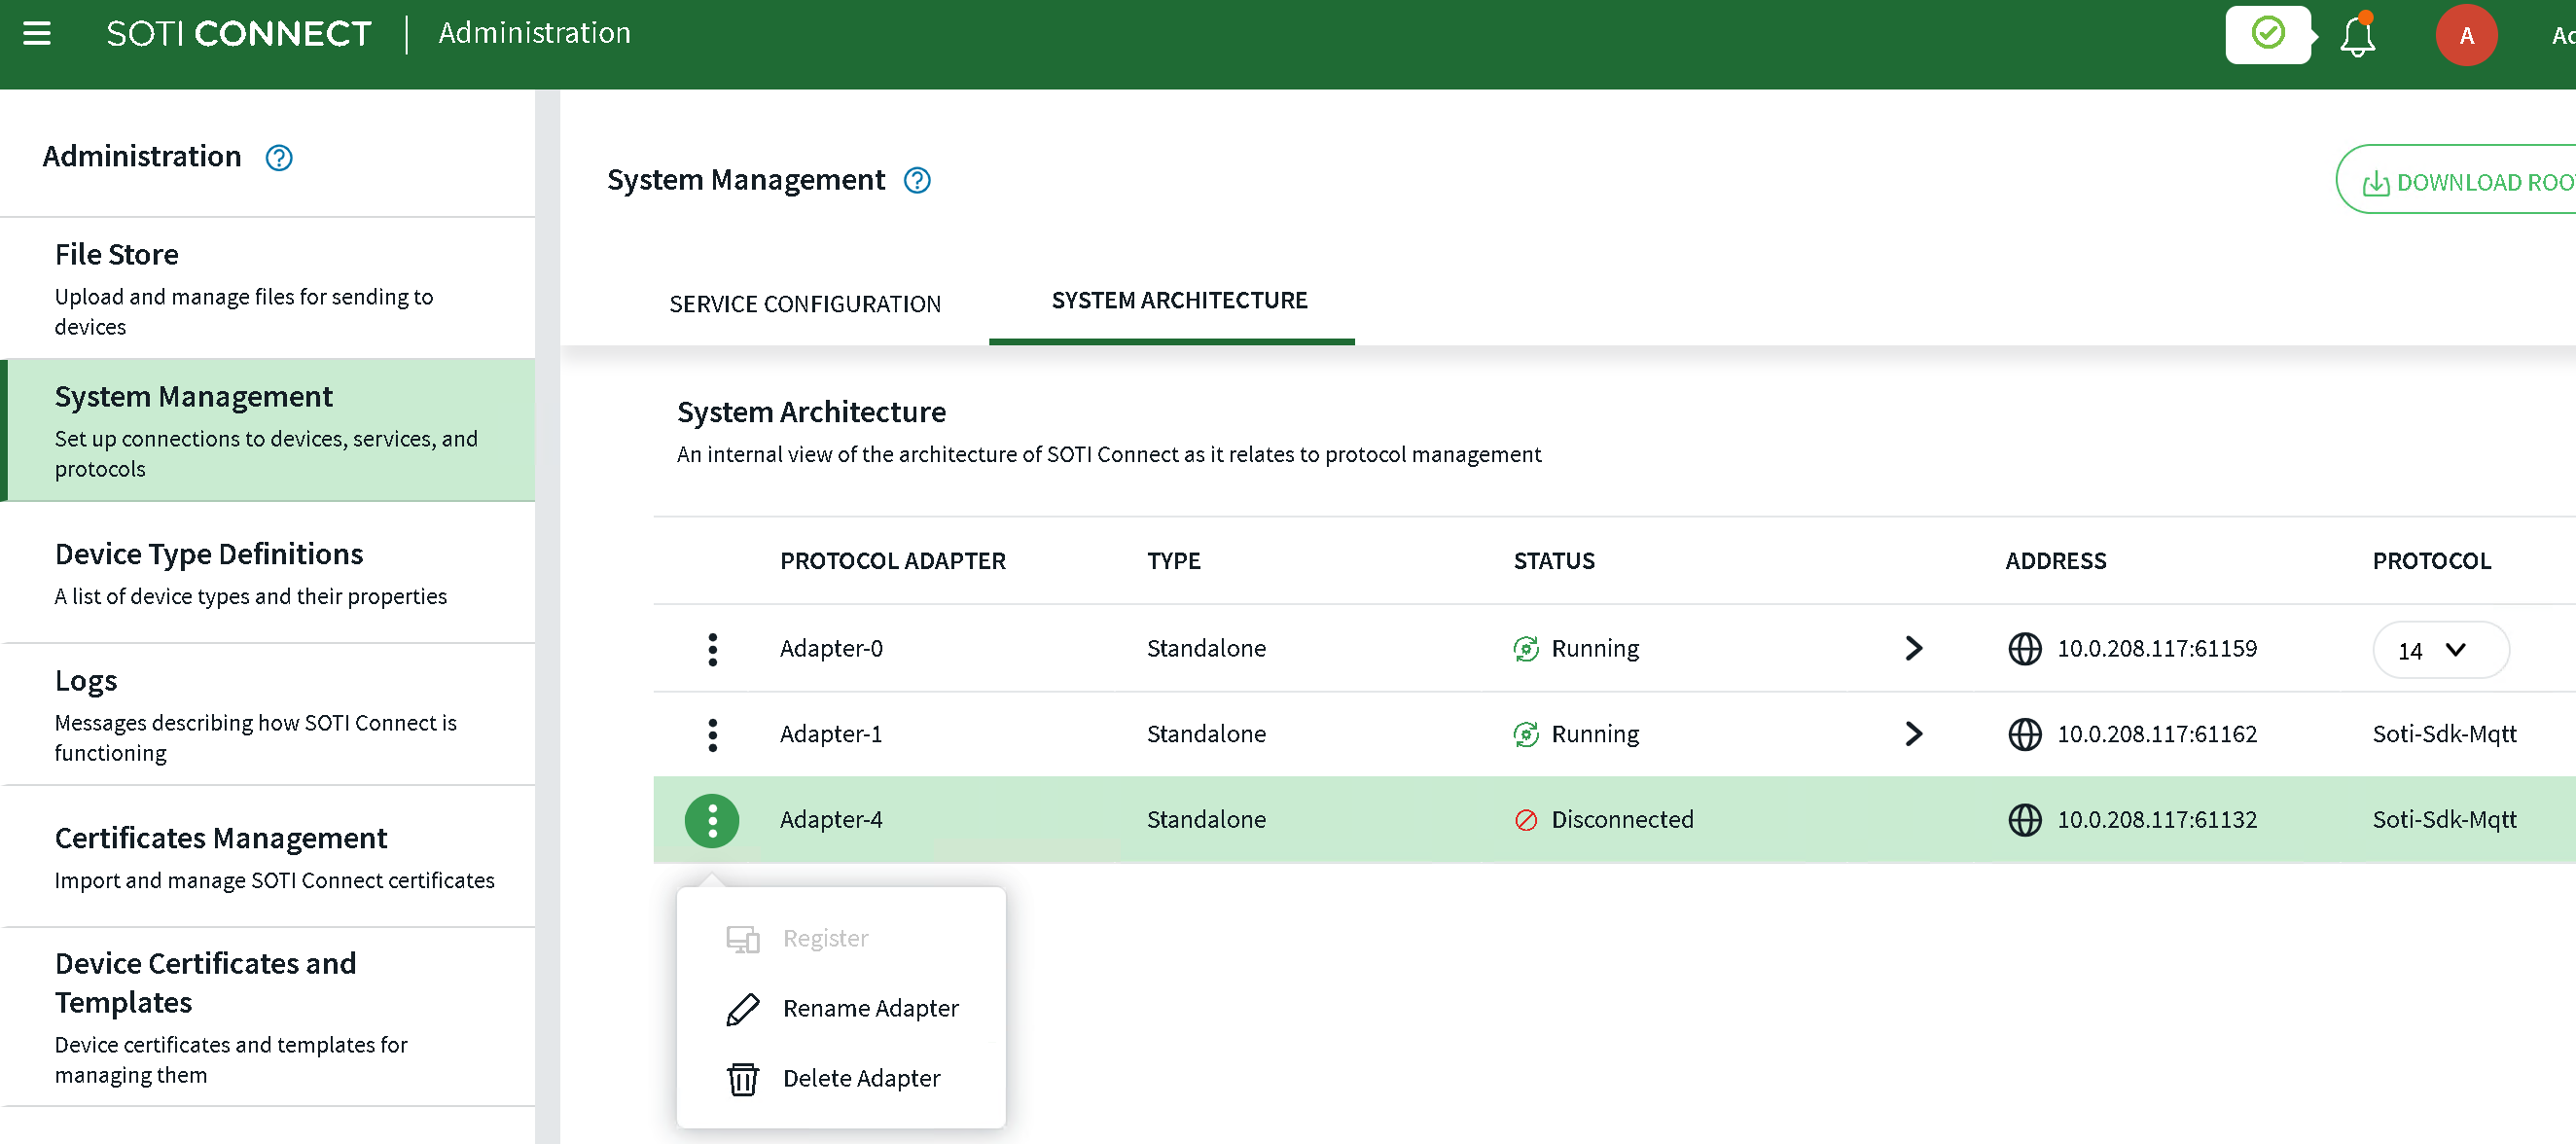Open Certificates Management in sidebar
This screenshot has height=1144, width=2576.
267,857
